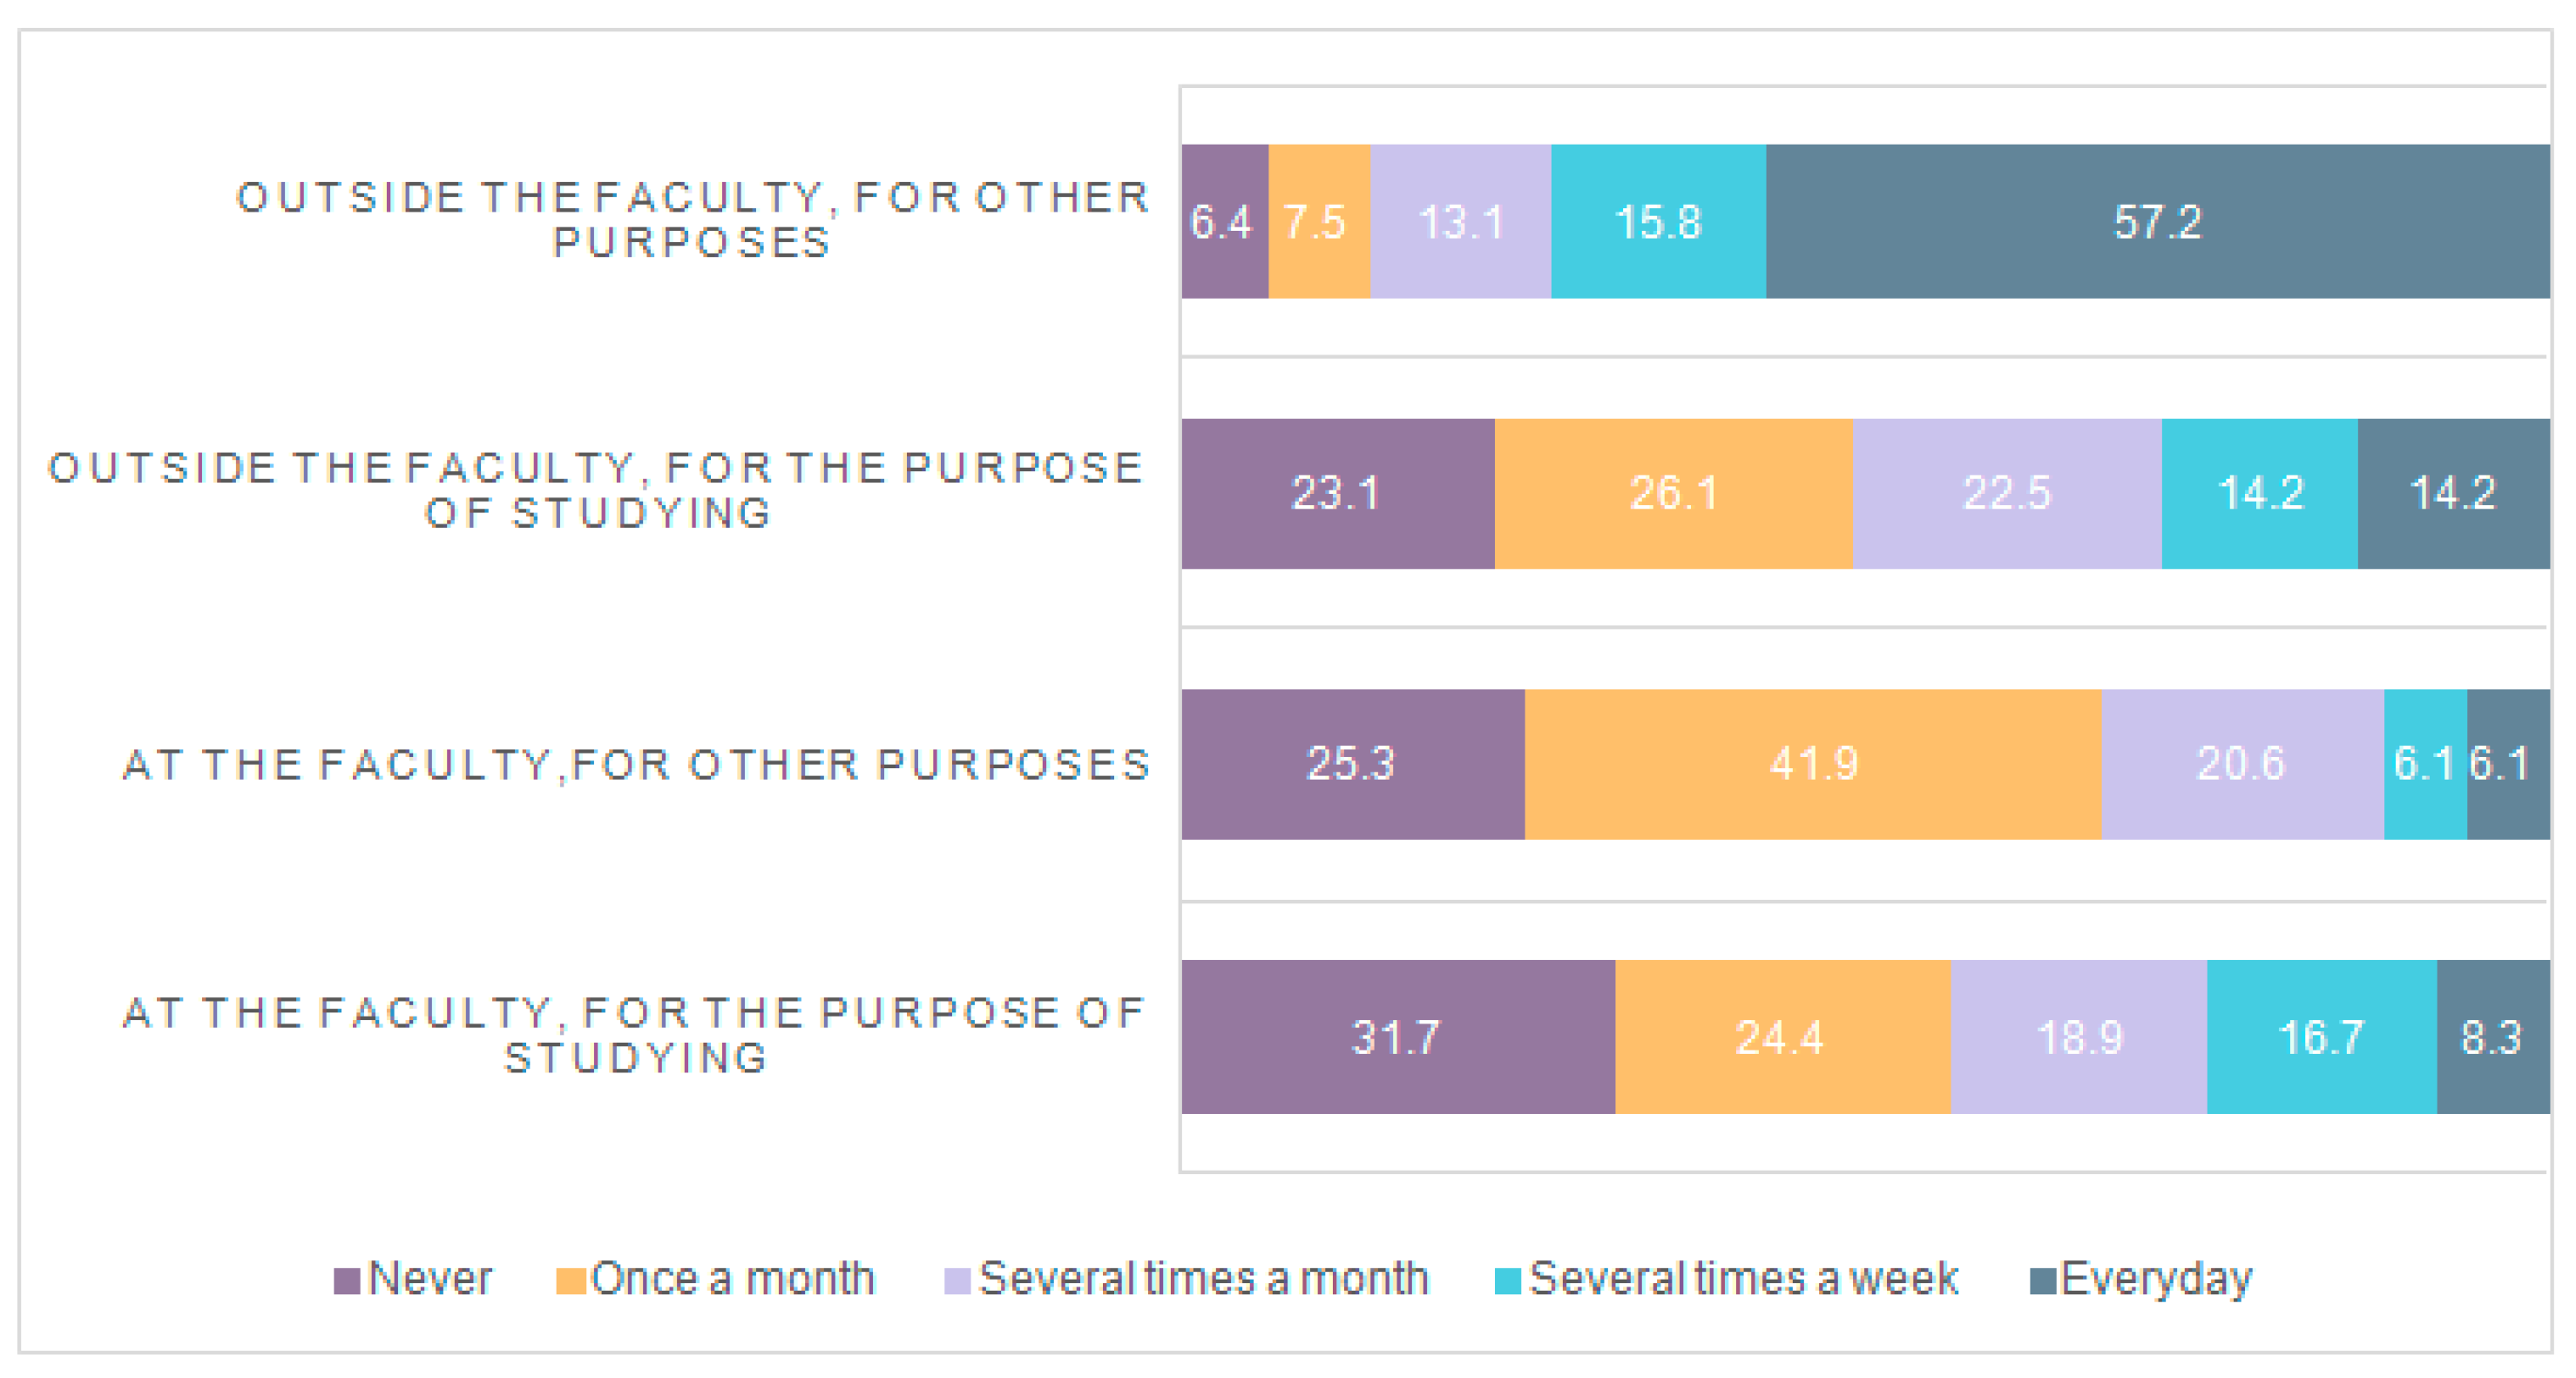Click "Outside the faculty, for the purpose of studying" label
This screenshot has height=1378, width=2576.
pos(597,490)
